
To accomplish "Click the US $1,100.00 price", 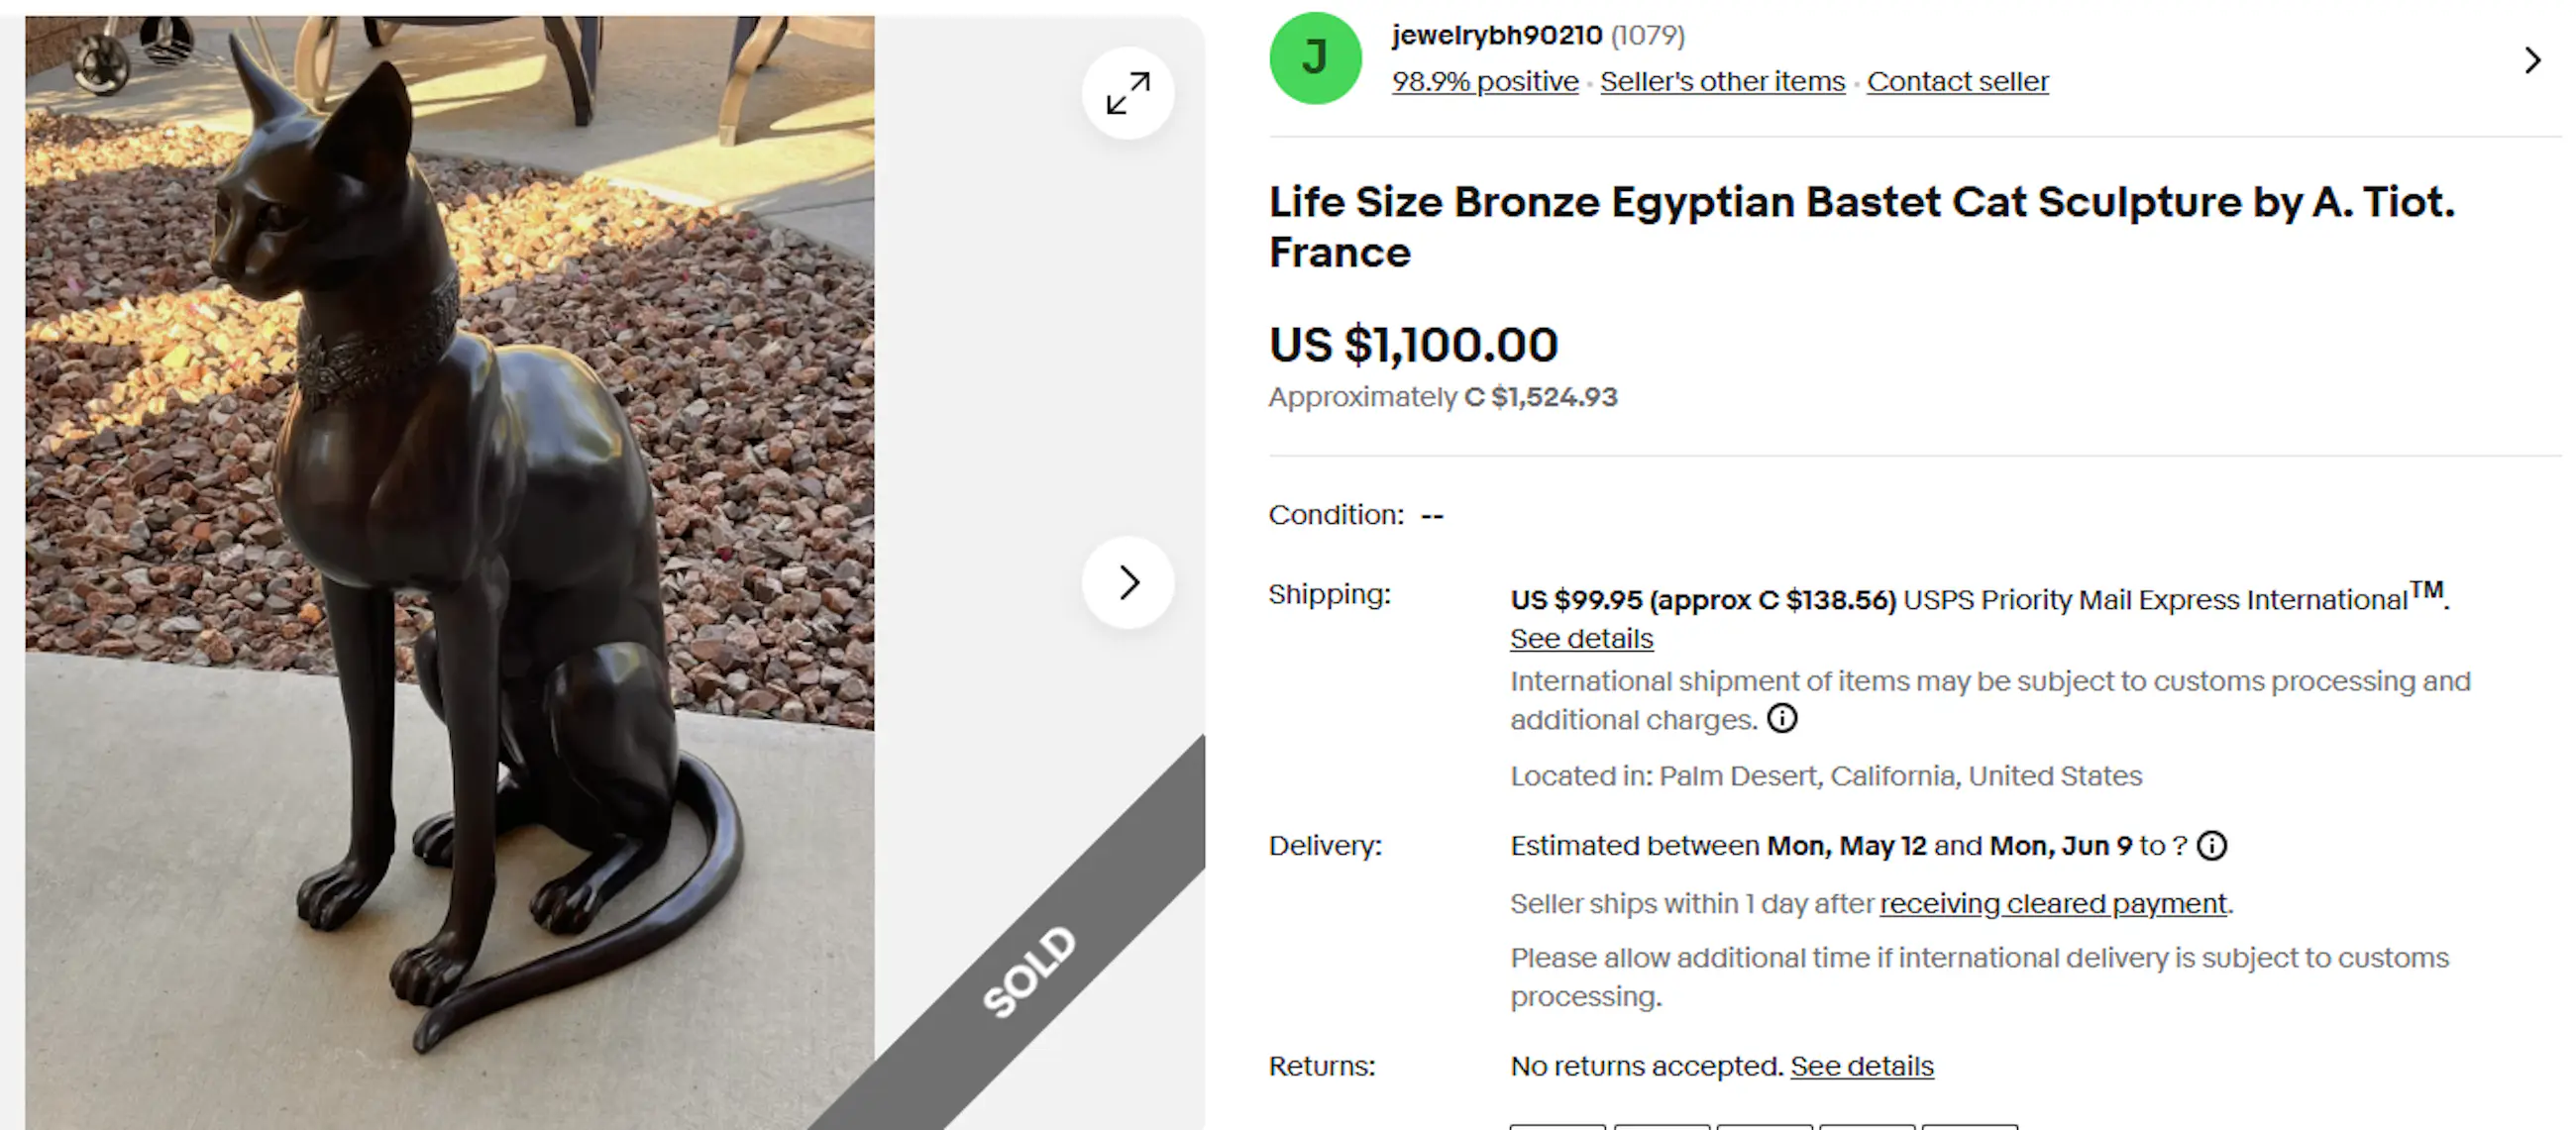I will tap(1413, 345).
